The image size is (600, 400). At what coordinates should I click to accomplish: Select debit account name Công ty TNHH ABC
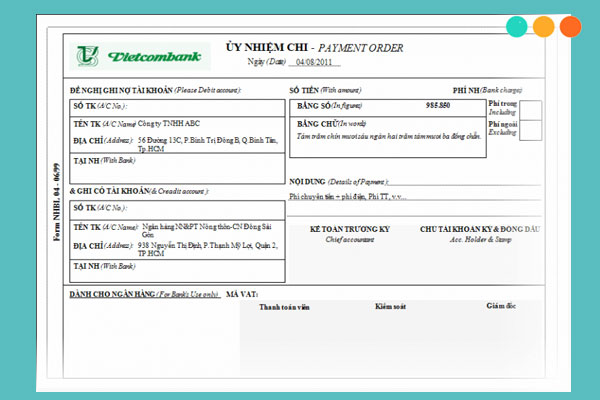[150, 123]
